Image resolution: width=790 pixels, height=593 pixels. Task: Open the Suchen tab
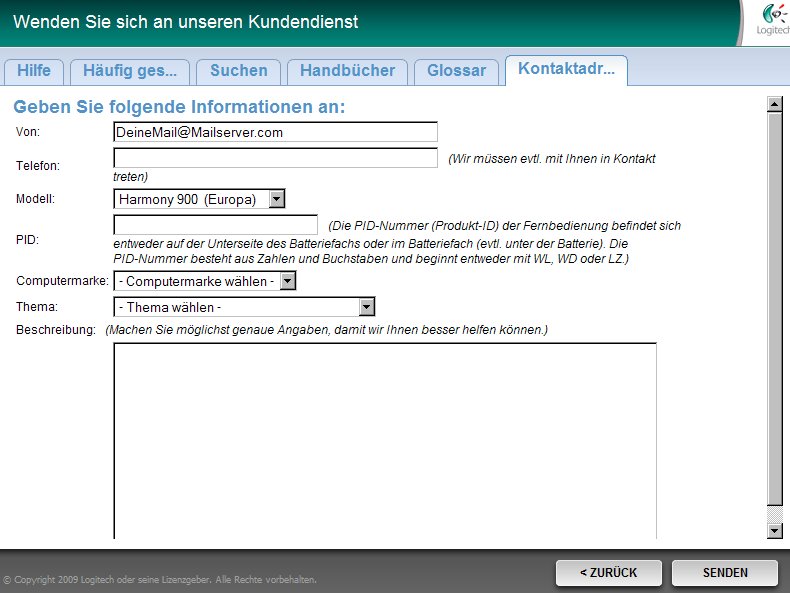click(x=239, y=71)
